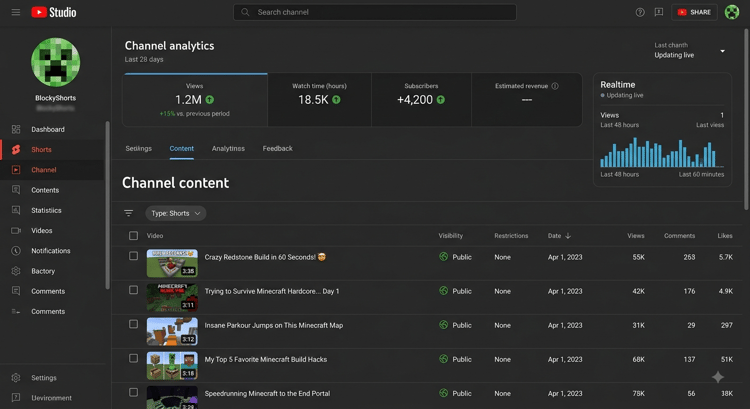Click the SHARE button
Screen dimensions: 750x409
tap(694, 12)
